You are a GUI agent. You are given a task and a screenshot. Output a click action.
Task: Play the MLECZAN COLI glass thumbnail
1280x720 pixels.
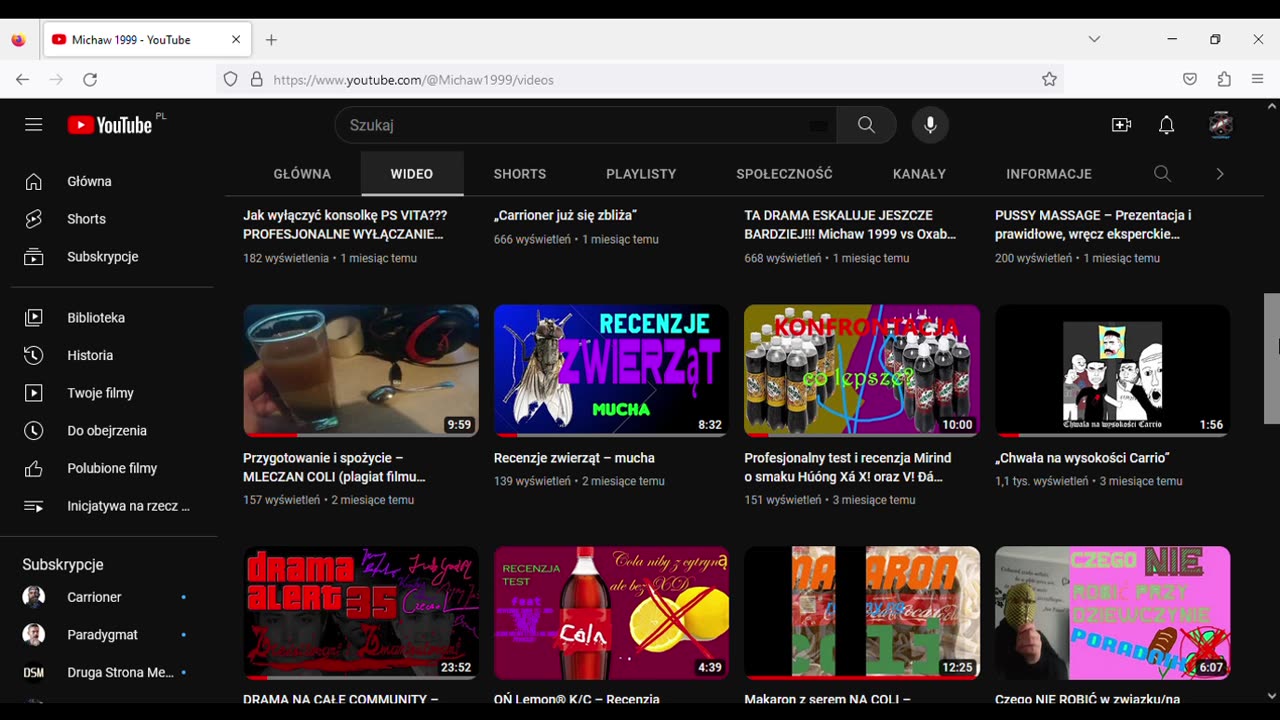click(x=361, y=371)
